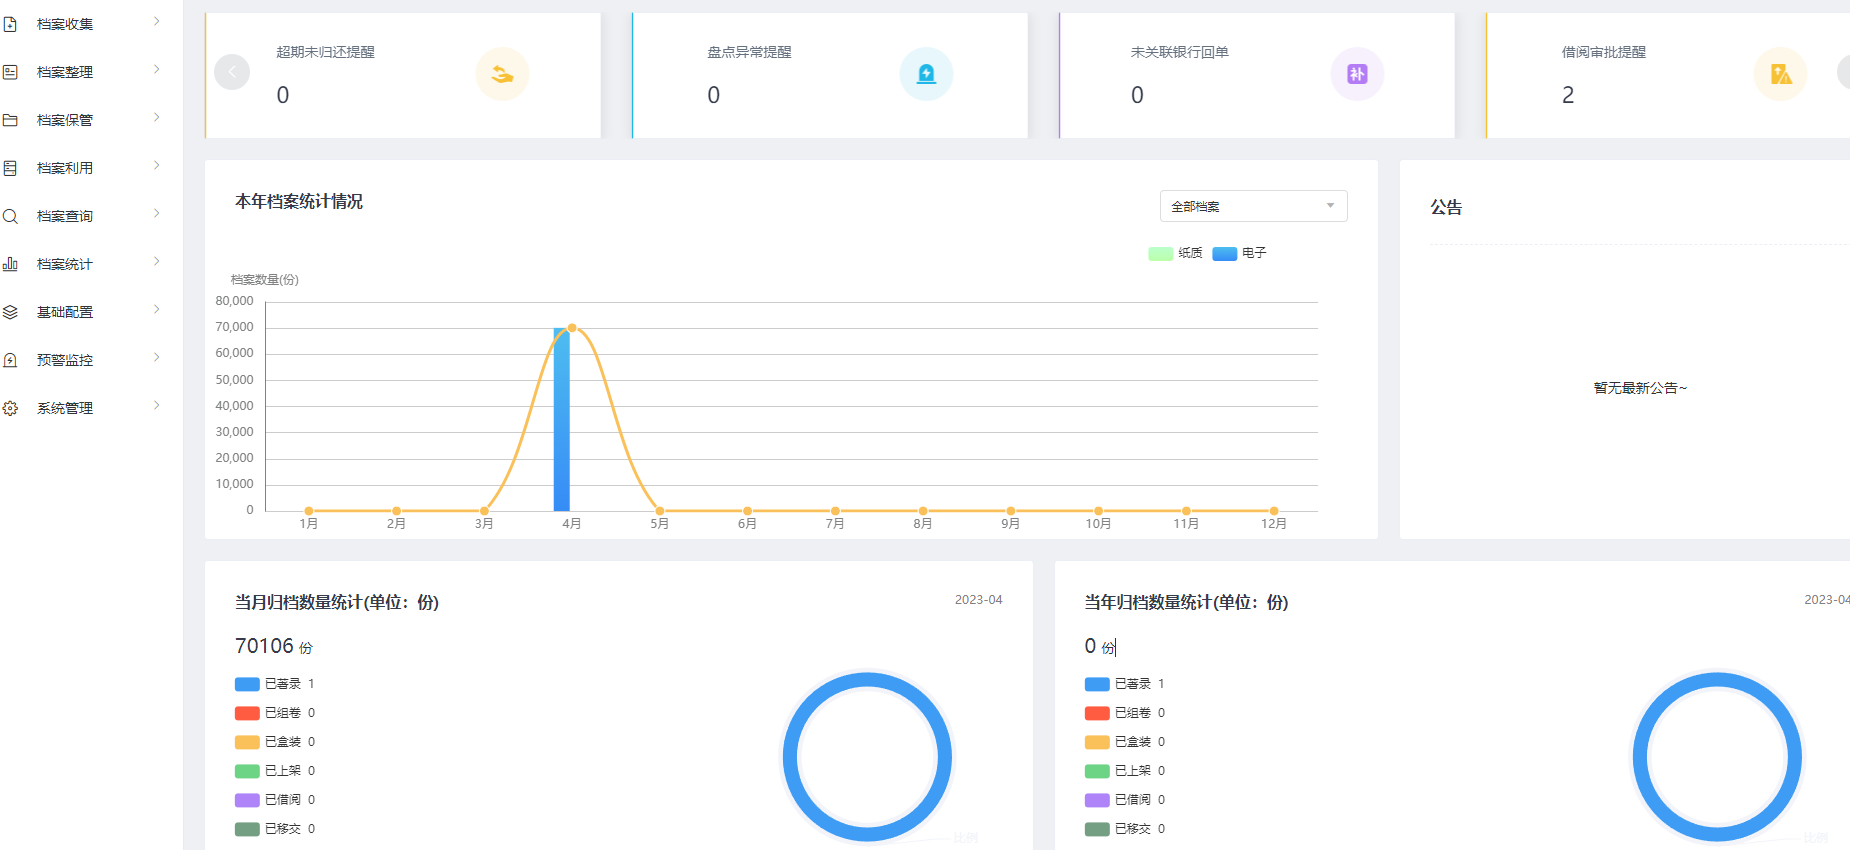Click the 超期未归还提醒 hand icon
The width and height of the screenshot is (1850, 850).
tap(502, 74)
